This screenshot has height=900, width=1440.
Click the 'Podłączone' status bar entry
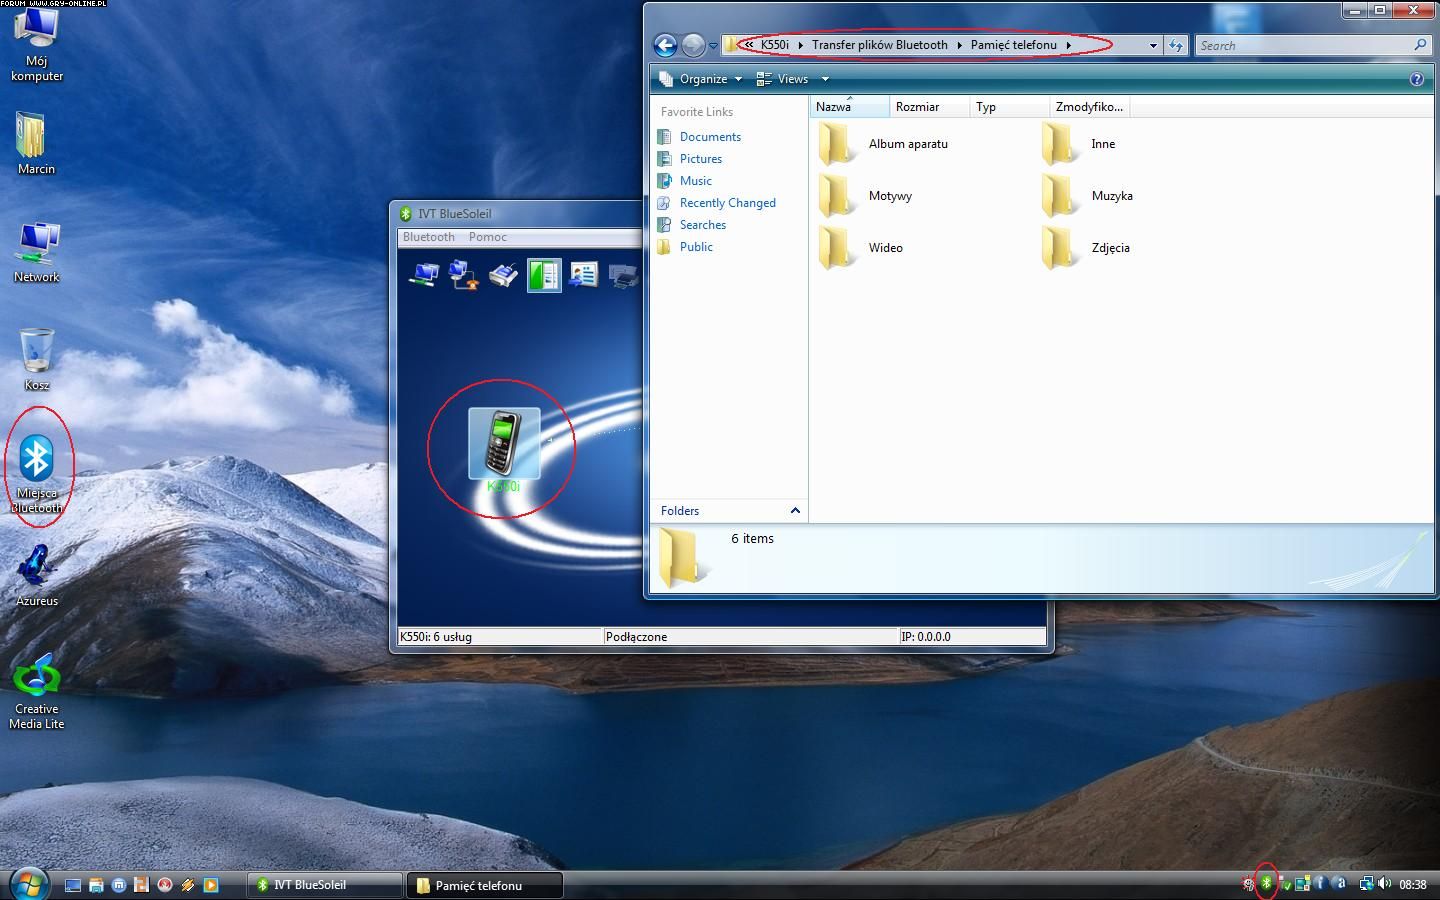coord(636,636)
